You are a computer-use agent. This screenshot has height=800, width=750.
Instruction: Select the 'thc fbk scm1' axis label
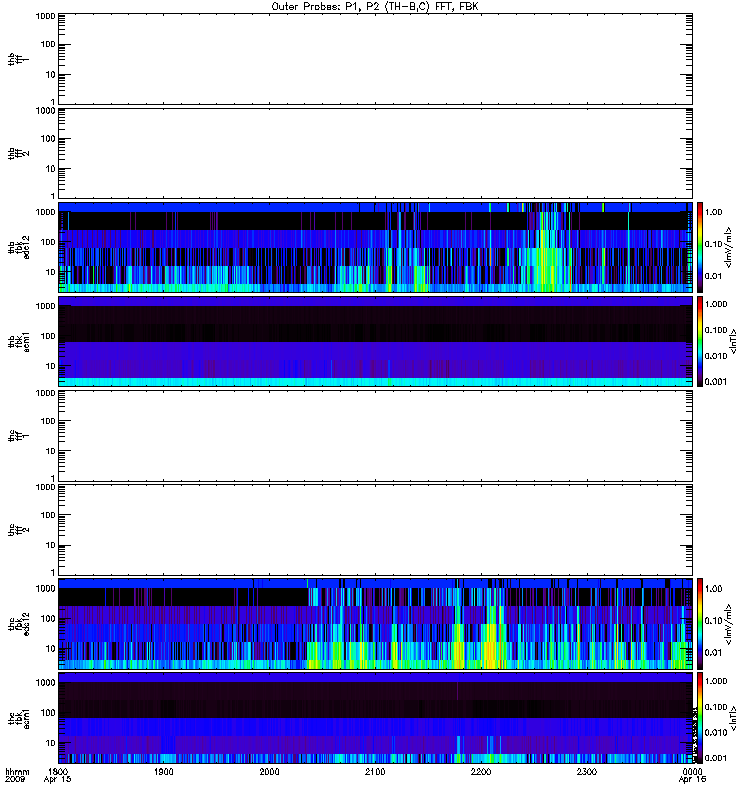pos(19,718)
